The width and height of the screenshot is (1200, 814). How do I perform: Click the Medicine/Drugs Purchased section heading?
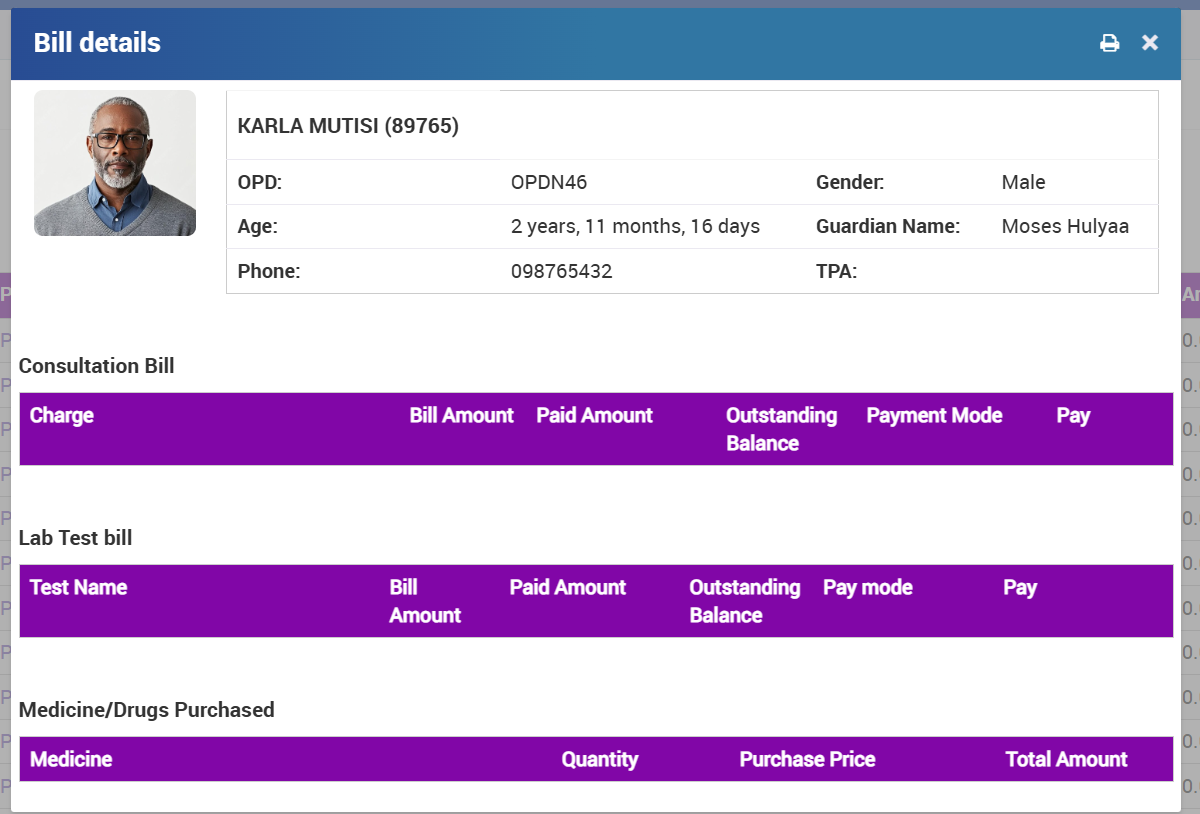coord(146,710)
